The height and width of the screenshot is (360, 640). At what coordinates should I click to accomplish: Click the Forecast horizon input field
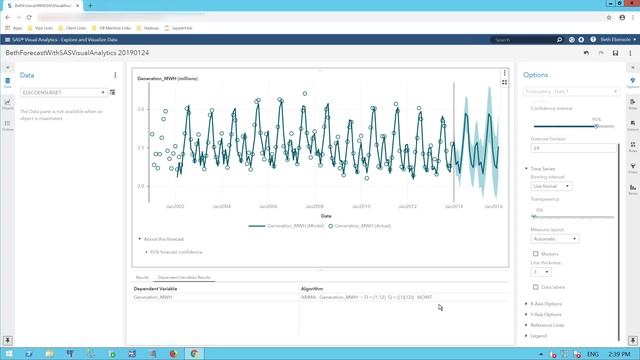point(573,148)
